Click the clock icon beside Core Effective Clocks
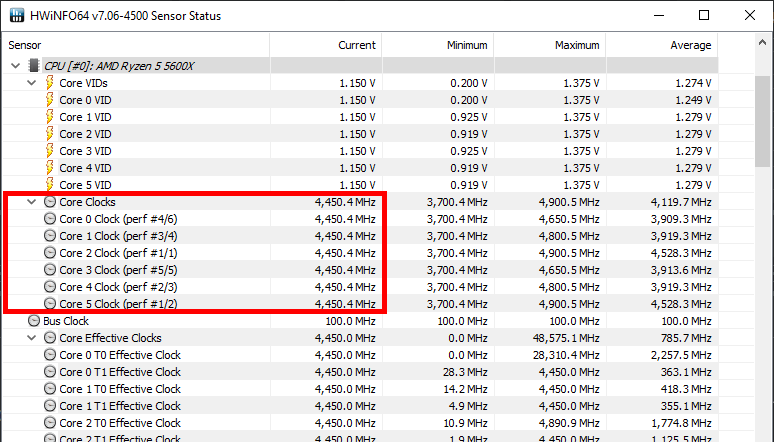Image resolution: width=774 pixels, height=442 pixels. 50,337
